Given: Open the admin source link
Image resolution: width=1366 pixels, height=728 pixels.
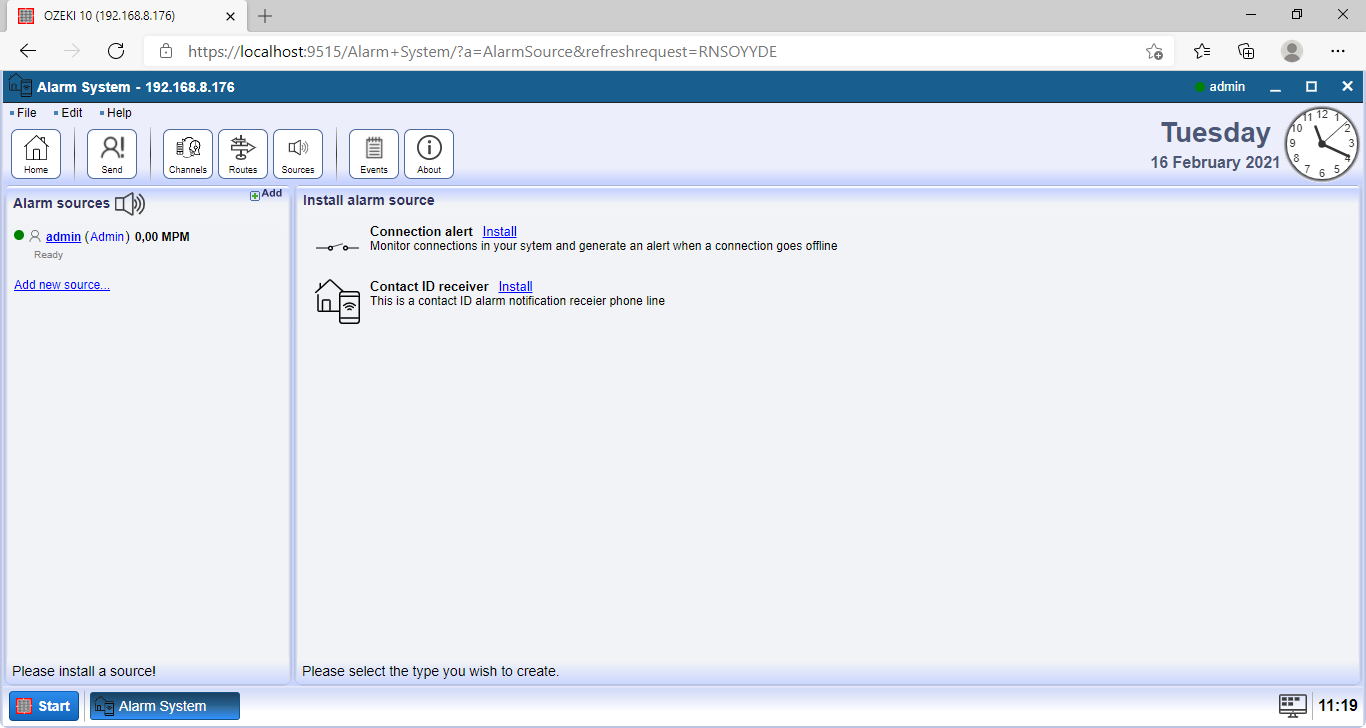Looking at the screenshot, I should point(63,237).
